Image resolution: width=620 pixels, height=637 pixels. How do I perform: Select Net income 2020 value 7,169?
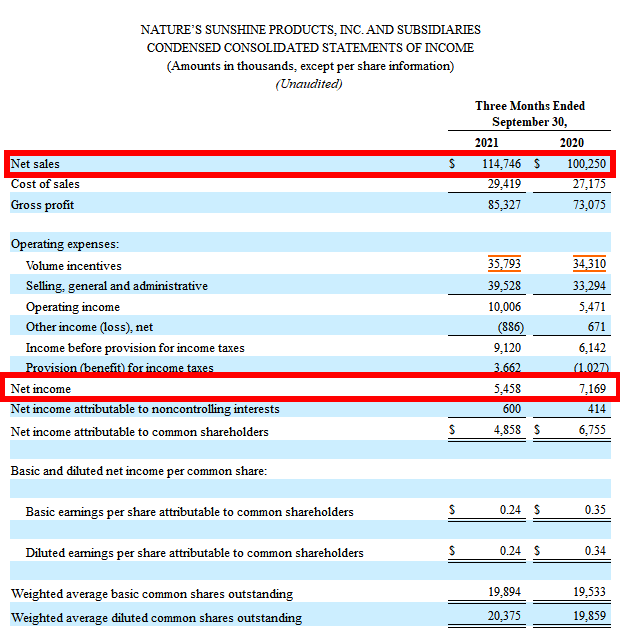[x=592, y=389]
